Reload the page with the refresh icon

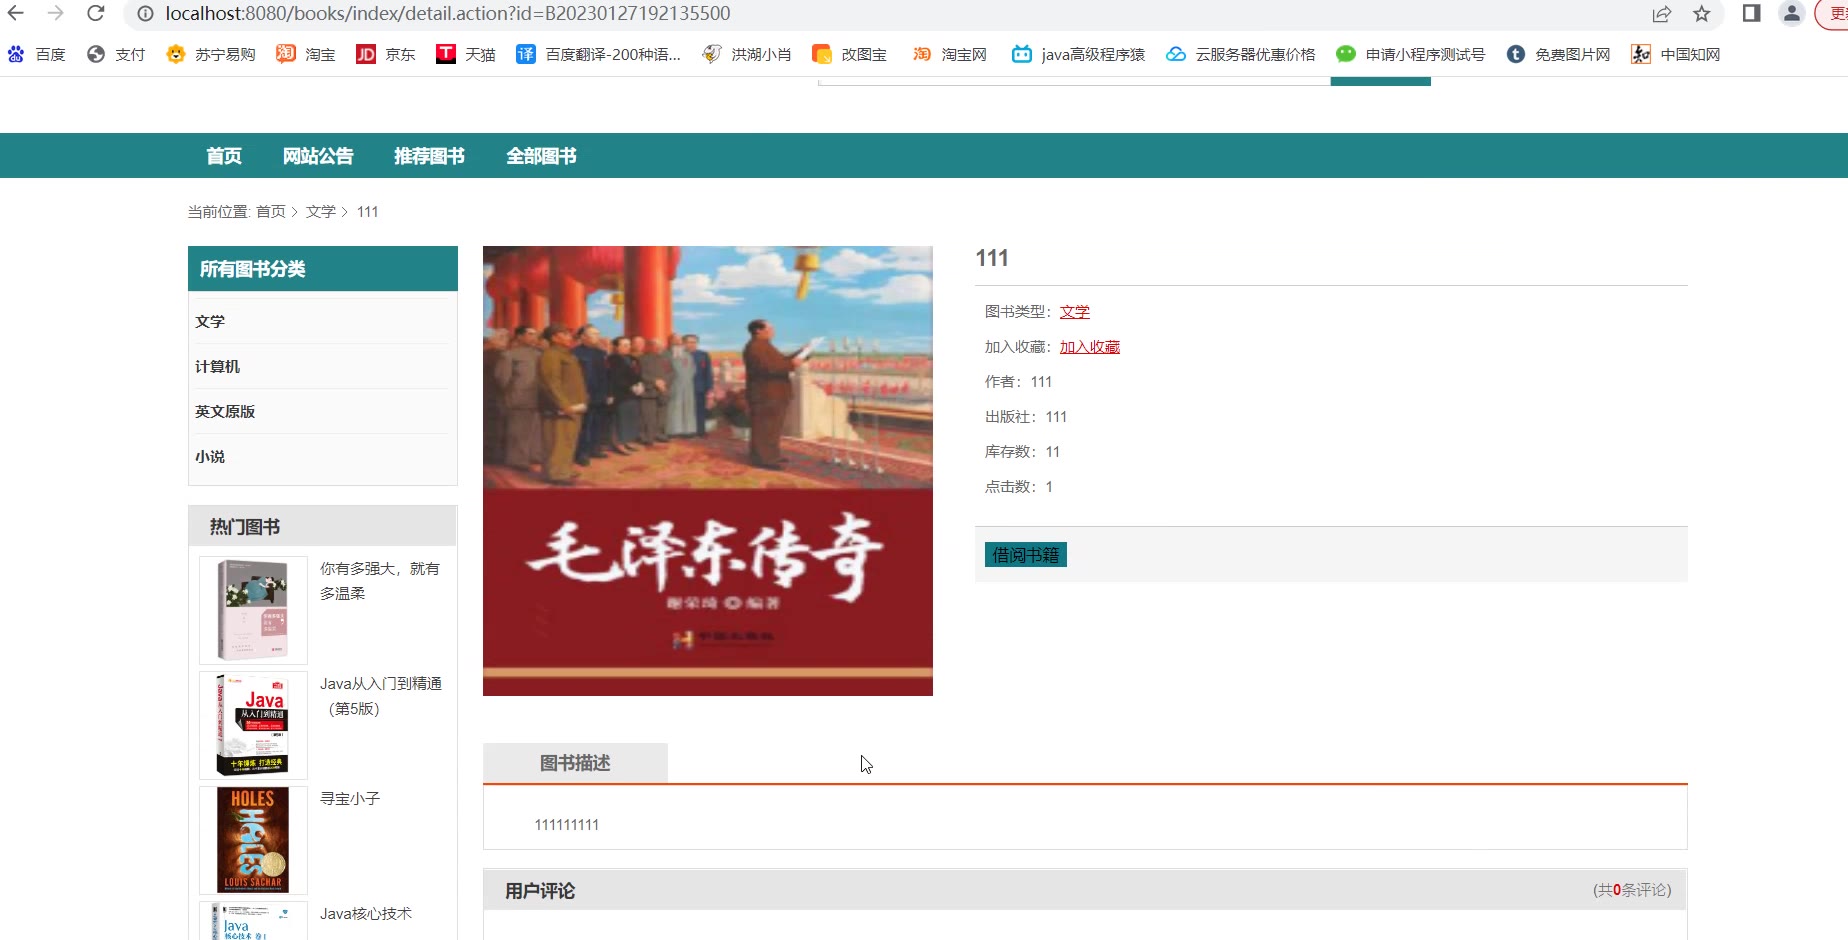96,13
